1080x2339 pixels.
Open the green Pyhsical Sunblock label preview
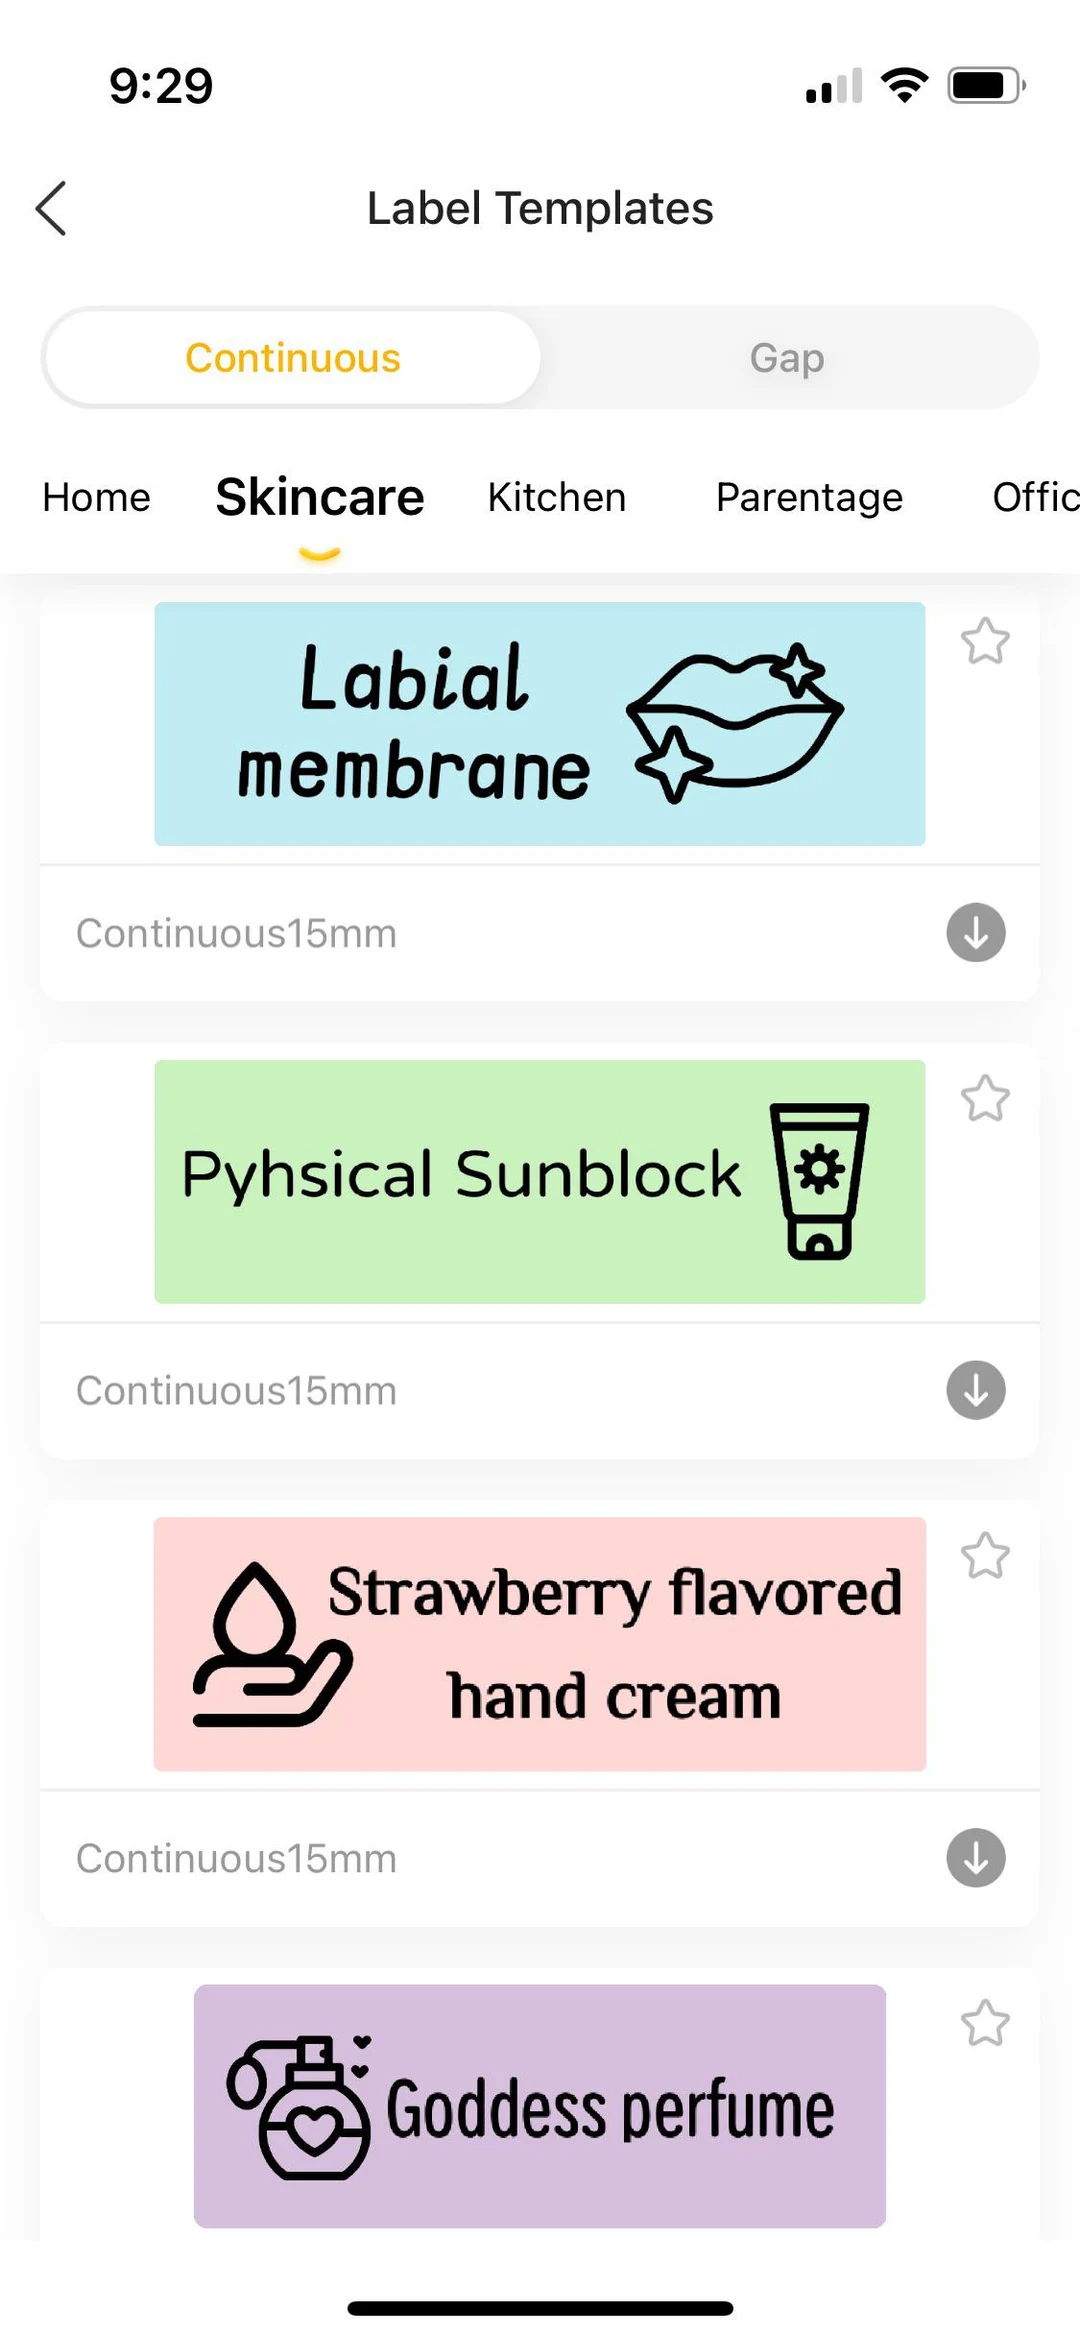539,1181
